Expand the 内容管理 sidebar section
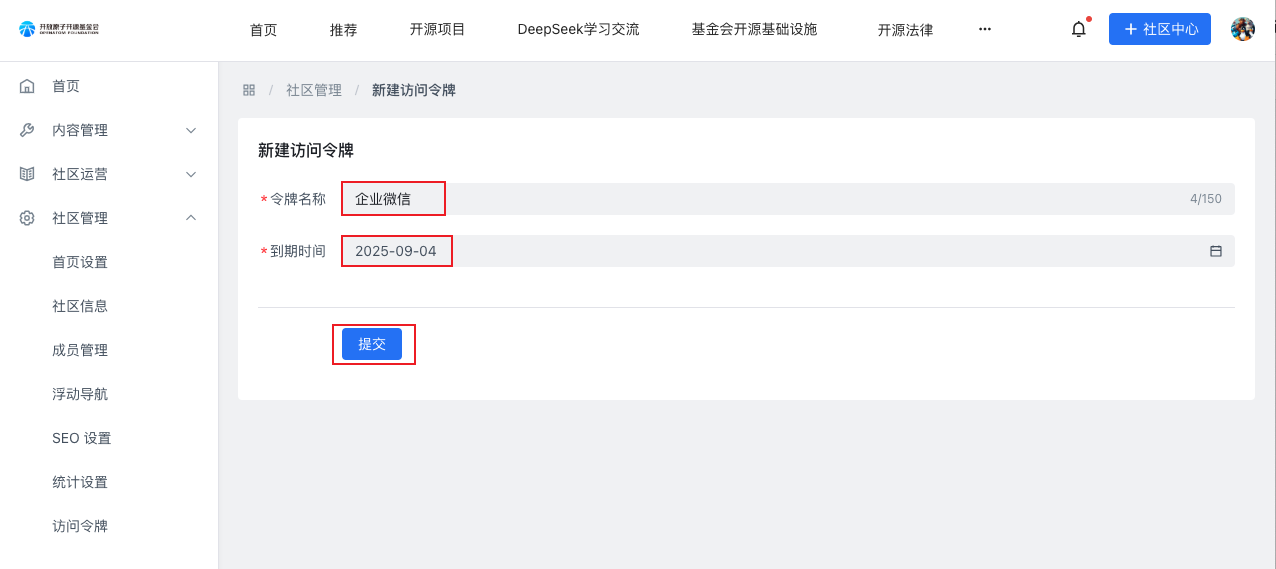1276x569 pixels. tap(191, 130)
